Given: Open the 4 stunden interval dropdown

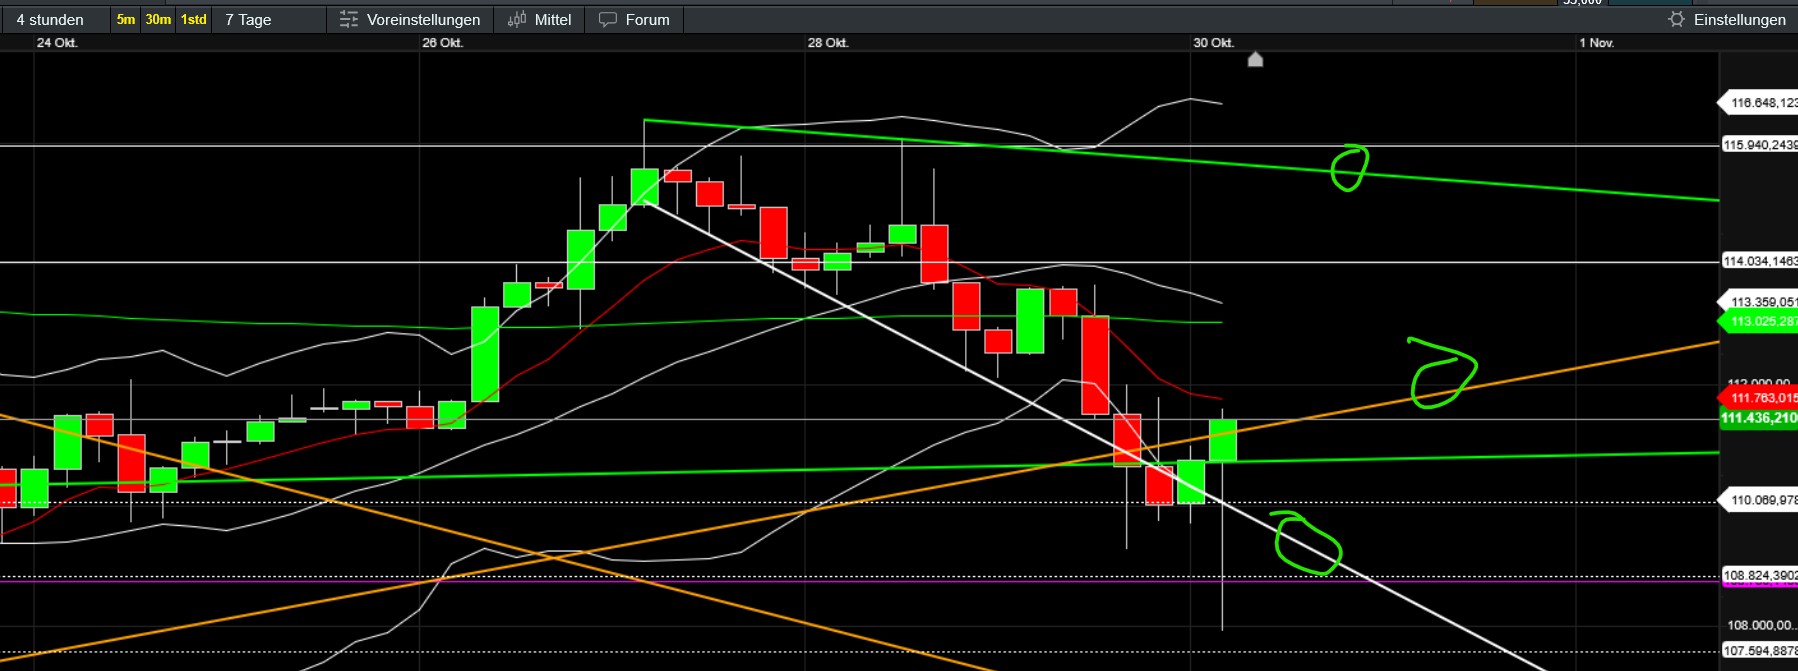Looking at the screenshot, I should pyautogui.click(x=50, y=20).
